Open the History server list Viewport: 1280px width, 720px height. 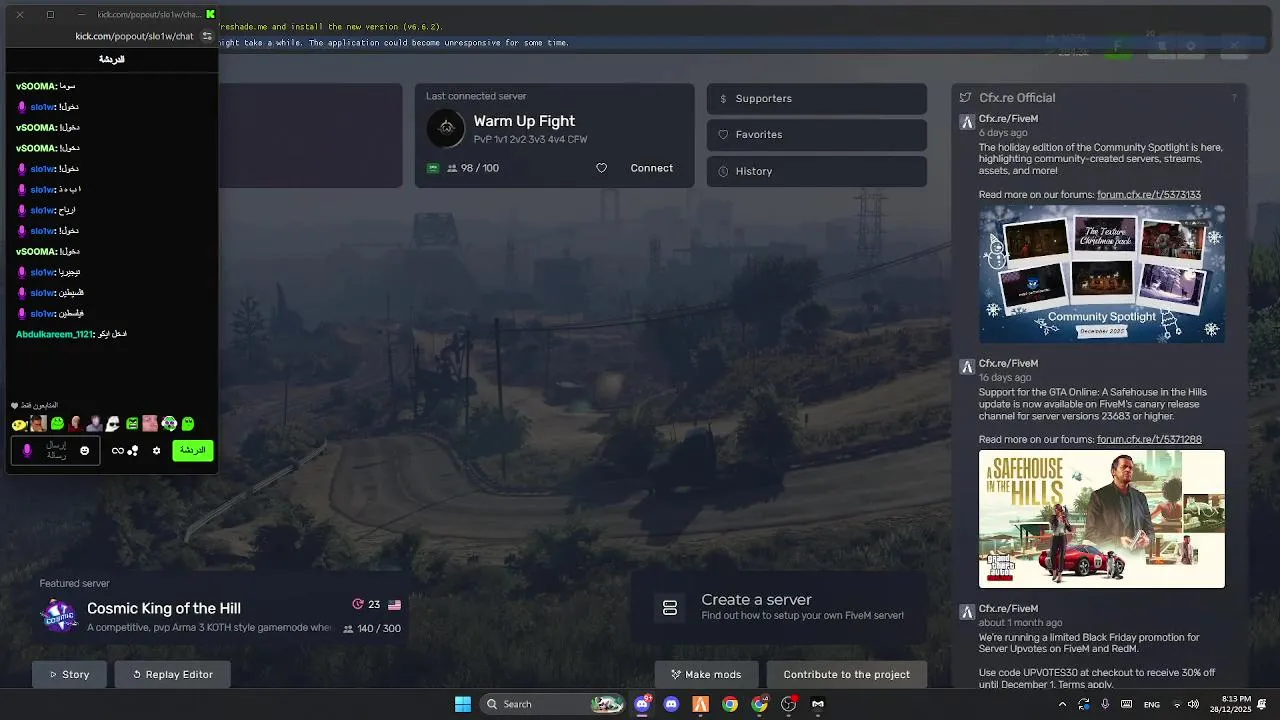[817, 171]
